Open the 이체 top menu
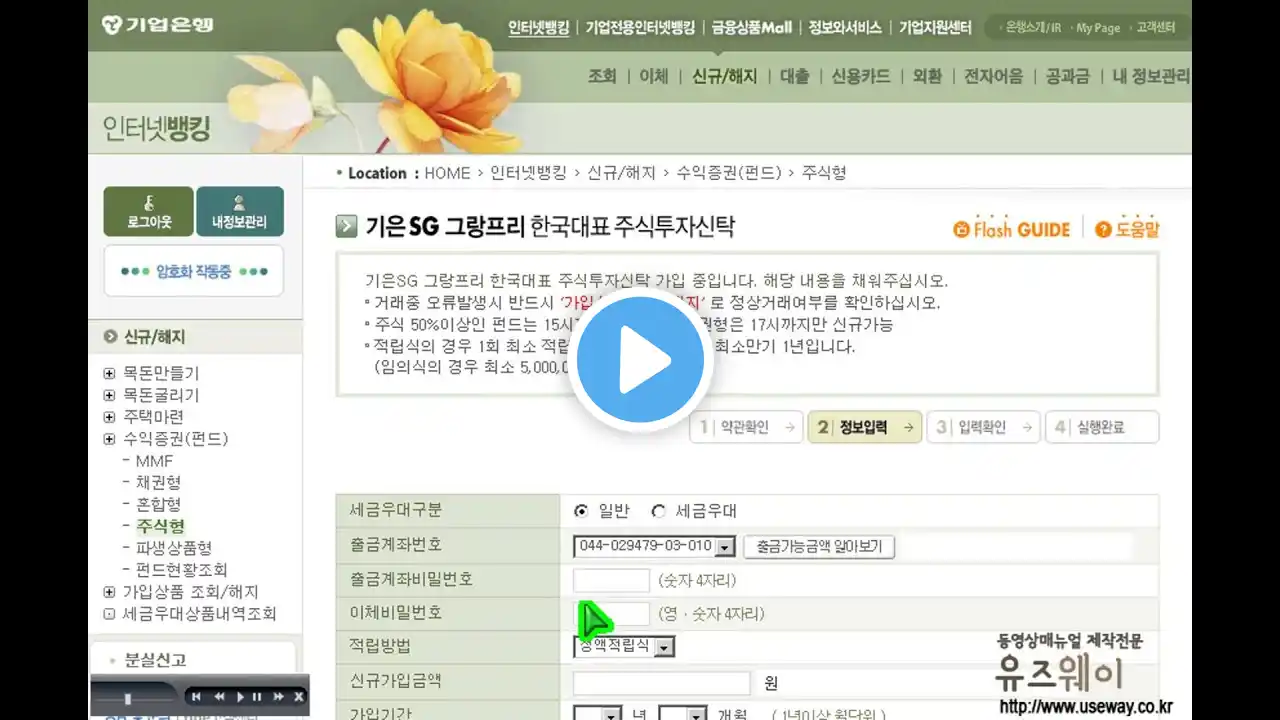Image resolution: width=1280 pixels, height=720 pixels. click(654, 76)
